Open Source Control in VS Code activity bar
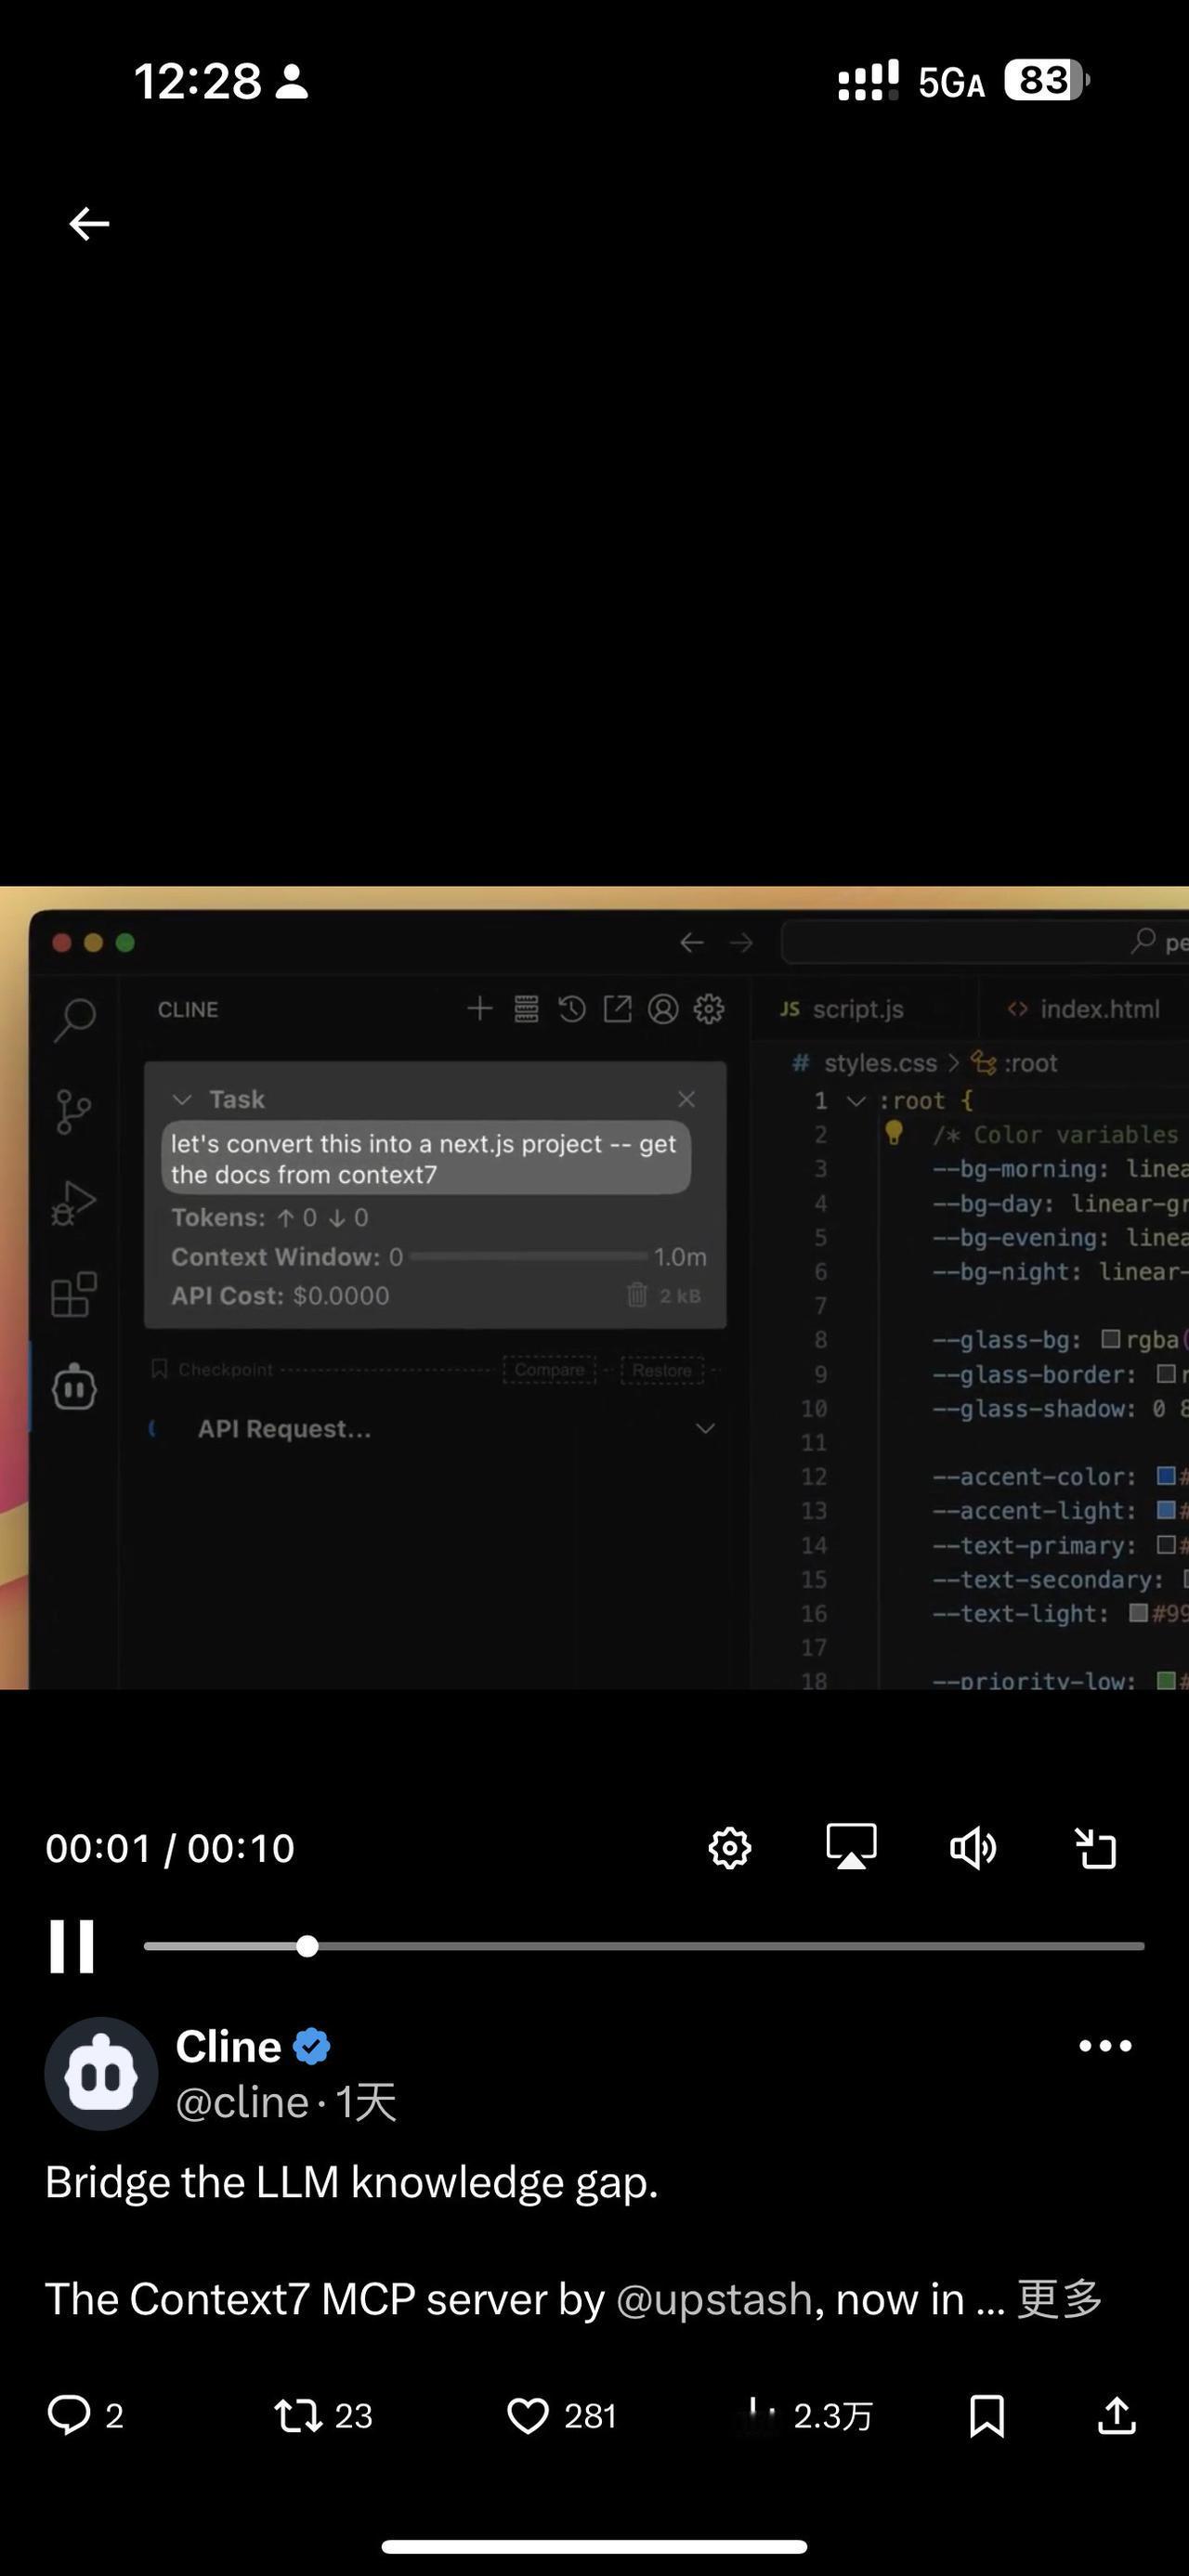This screenshot has height=2576, width=1189. [x=74, y=1111]
